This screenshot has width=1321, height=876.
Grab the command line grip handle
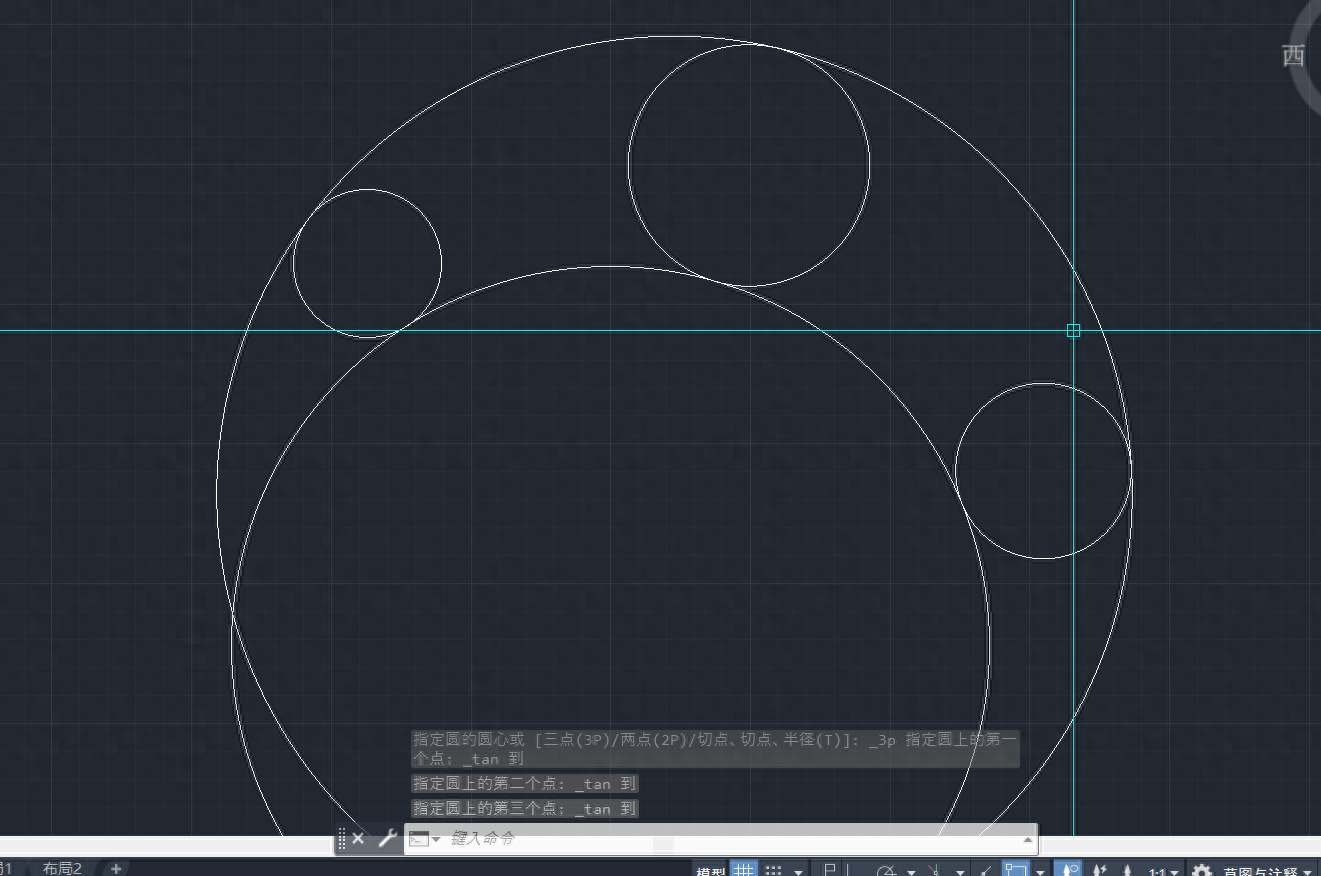[x=342, y=839]
